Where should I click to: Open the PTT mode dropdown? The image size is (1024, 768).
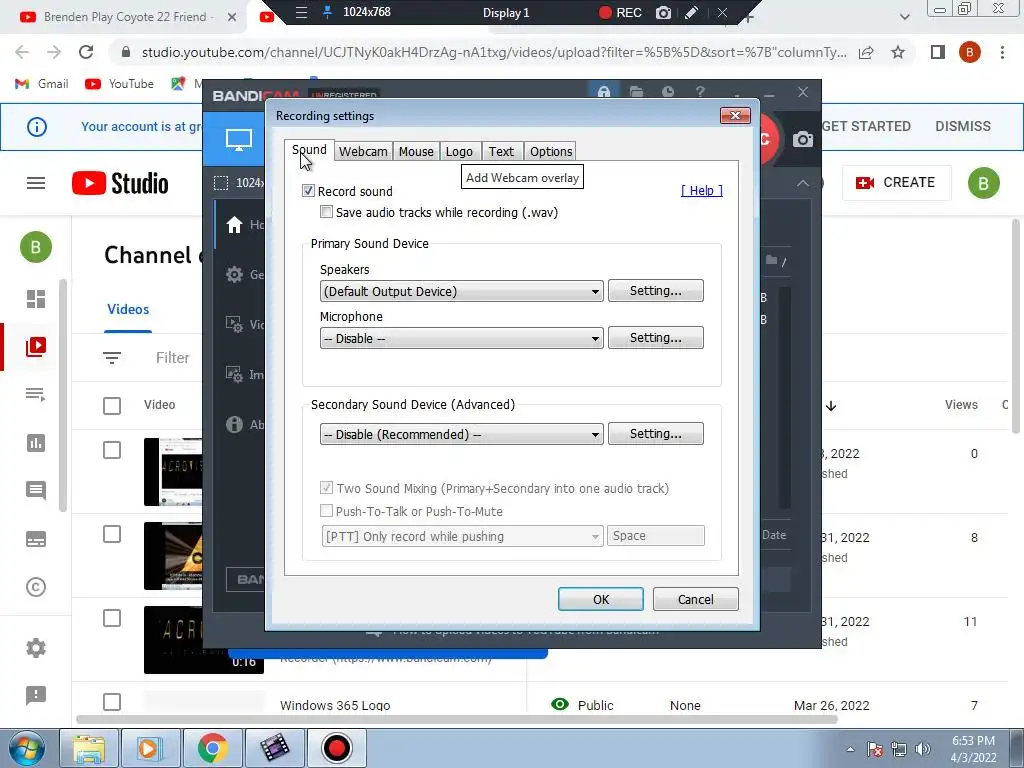[x=462, y=536]
